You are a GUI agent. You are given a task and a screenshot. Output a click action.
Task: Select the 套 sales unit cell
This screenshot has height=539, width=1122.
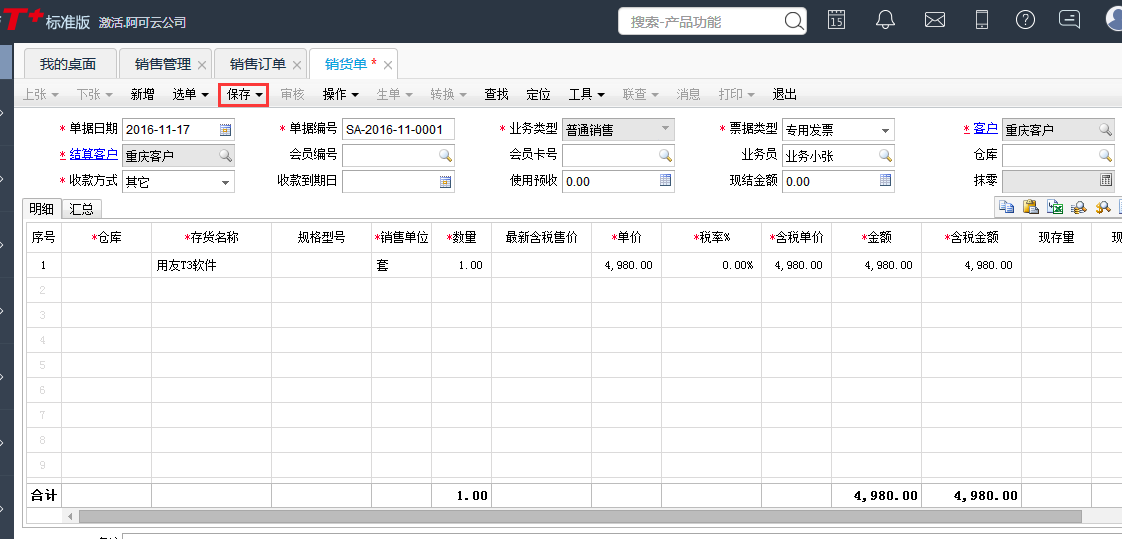point(401,265)
